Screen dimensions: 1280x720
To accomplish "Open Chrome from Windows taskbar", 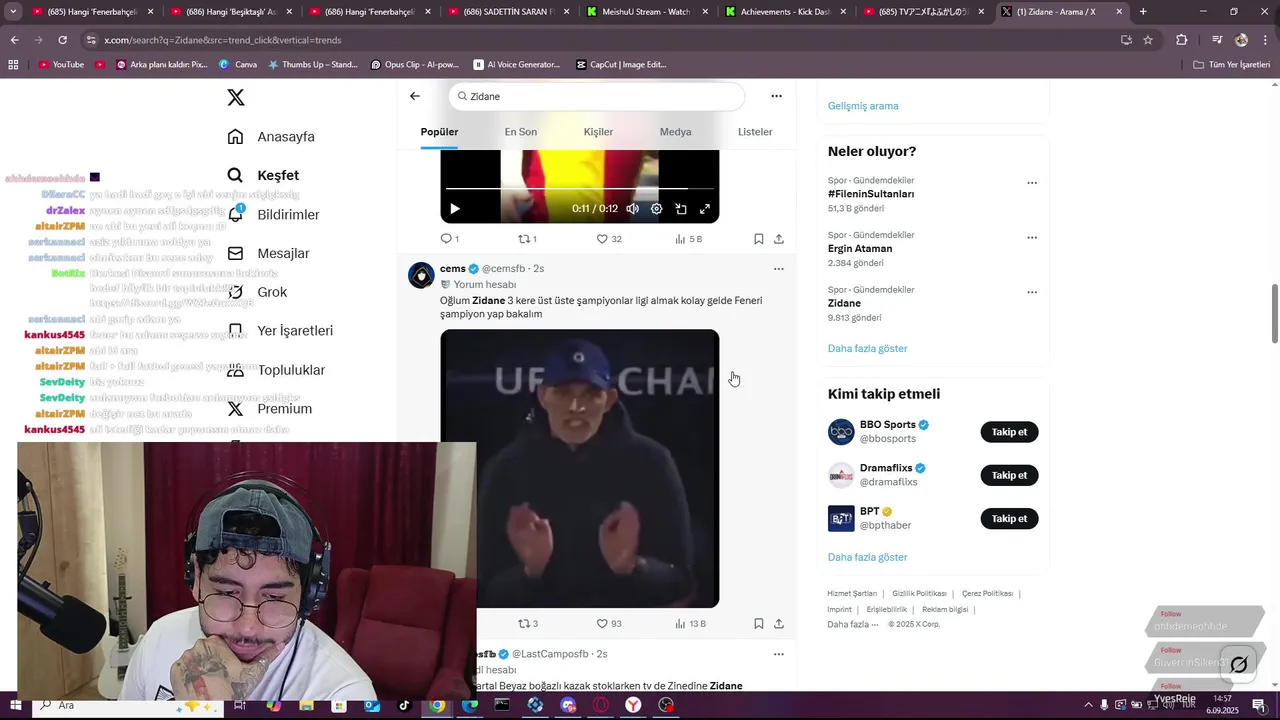I will [437, 705].
